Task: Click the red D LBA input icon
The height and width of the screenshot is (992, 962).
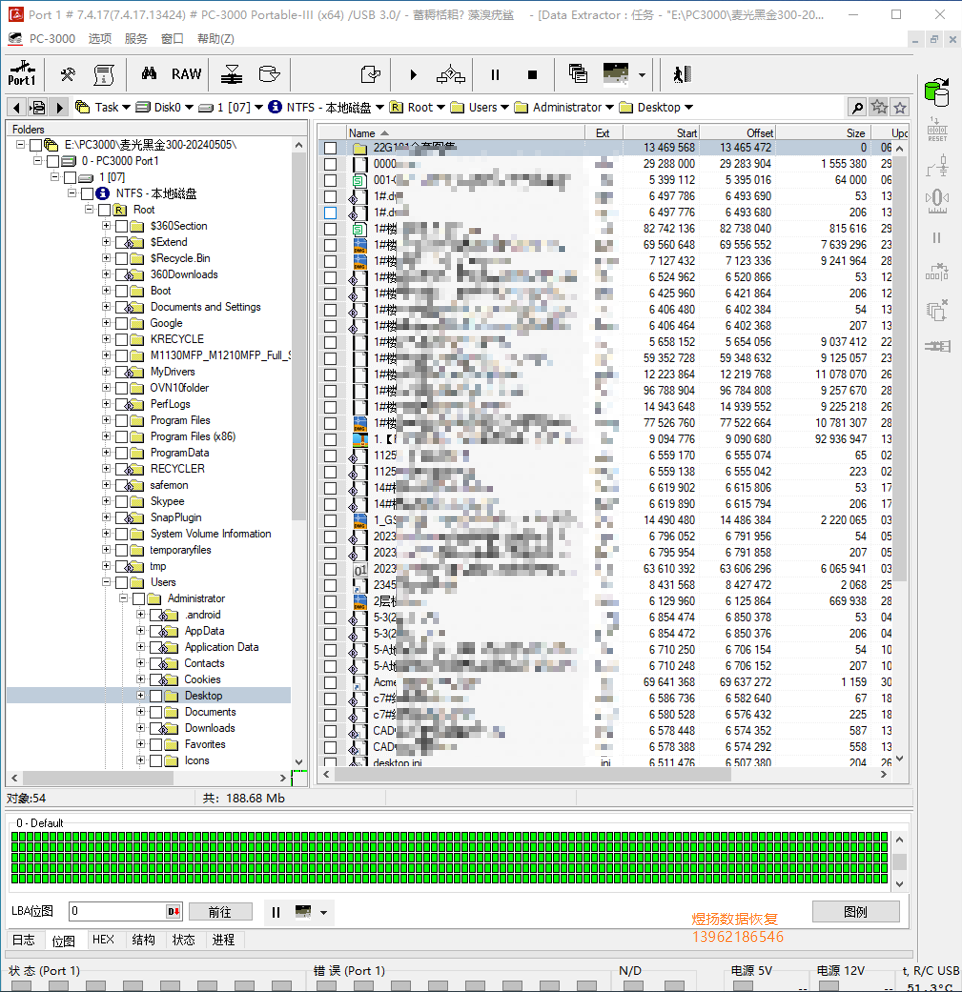Action: pos(173,912)
